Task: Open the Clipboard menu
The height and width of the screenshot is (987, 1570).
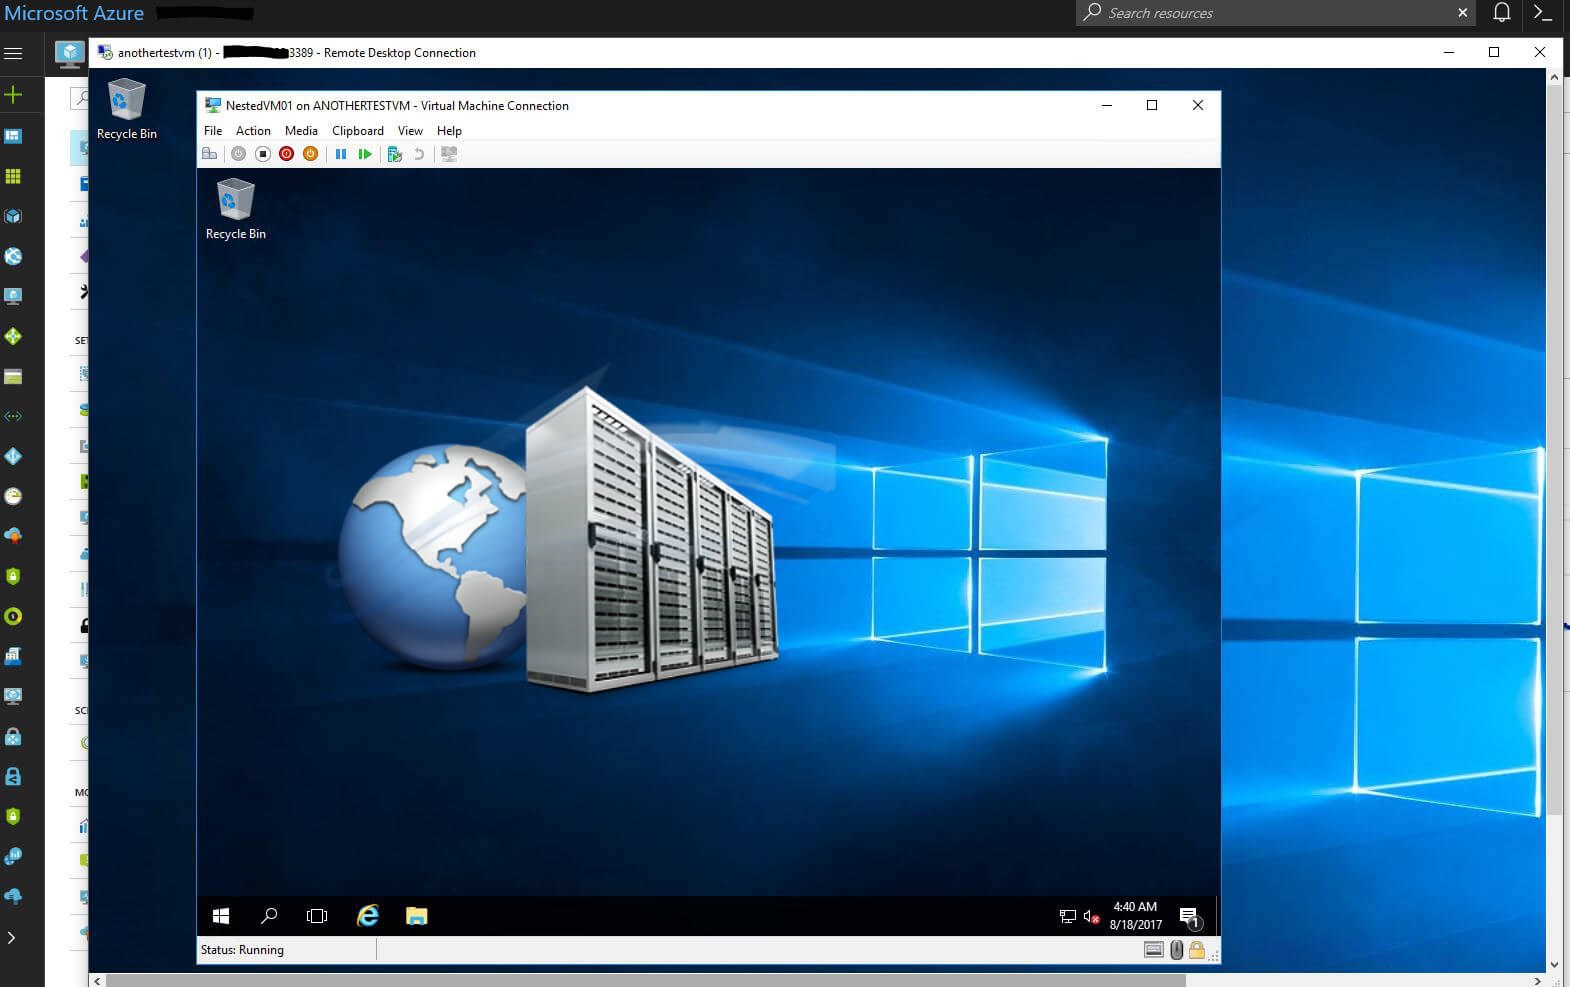Action: (357, 131)
